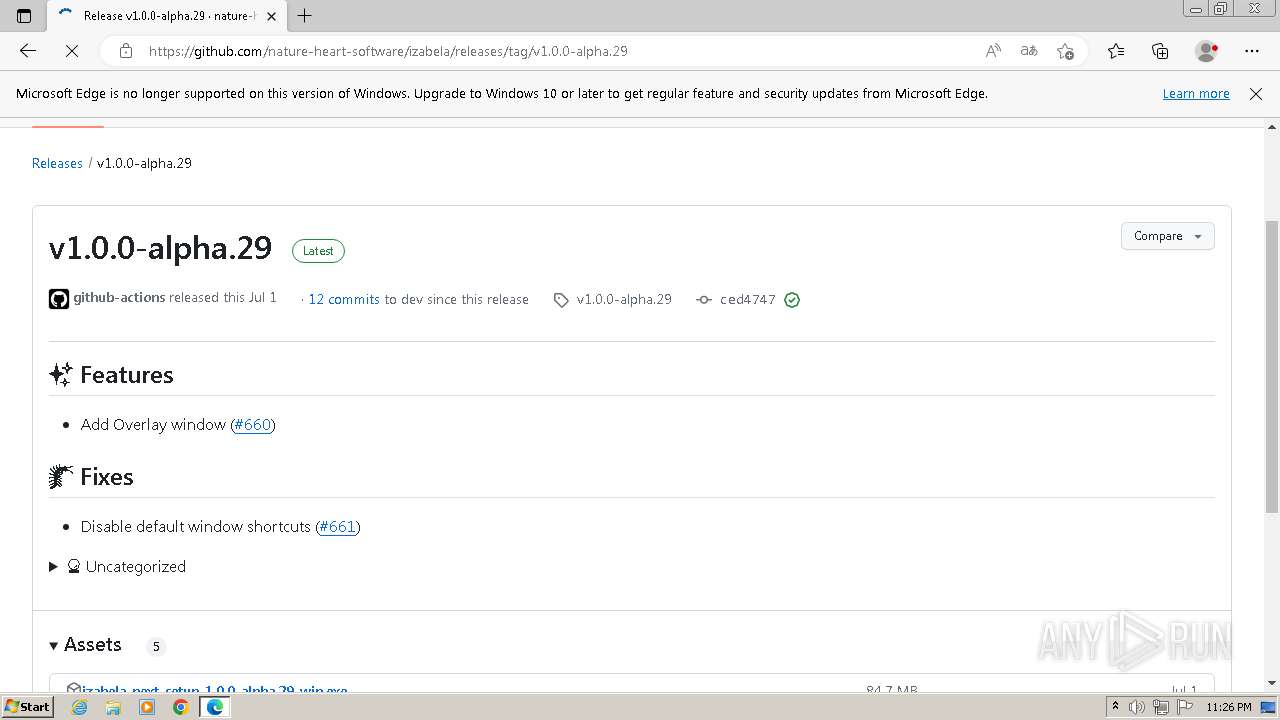This screenshot has width=1280, height=720.
Task: Open the Compare dropdown
Action: [x=1168, y=236]
